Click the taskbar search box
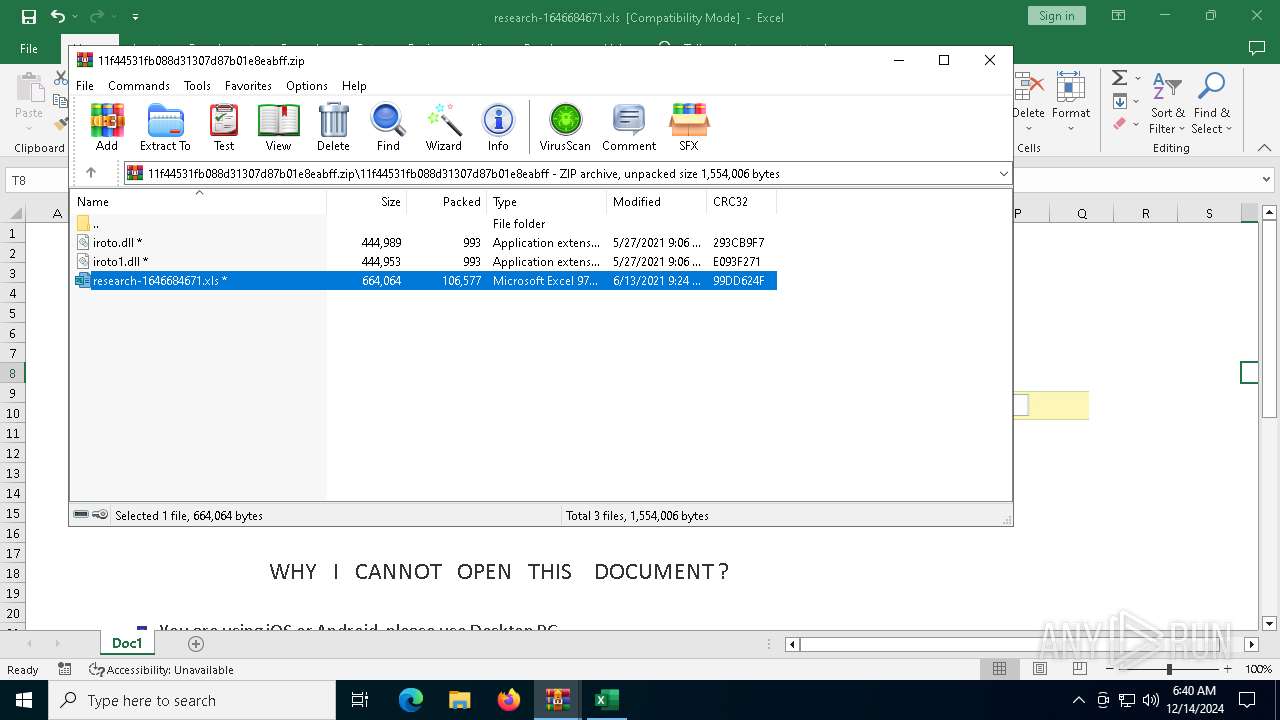 pyautogui.click(x=192, y=700)
